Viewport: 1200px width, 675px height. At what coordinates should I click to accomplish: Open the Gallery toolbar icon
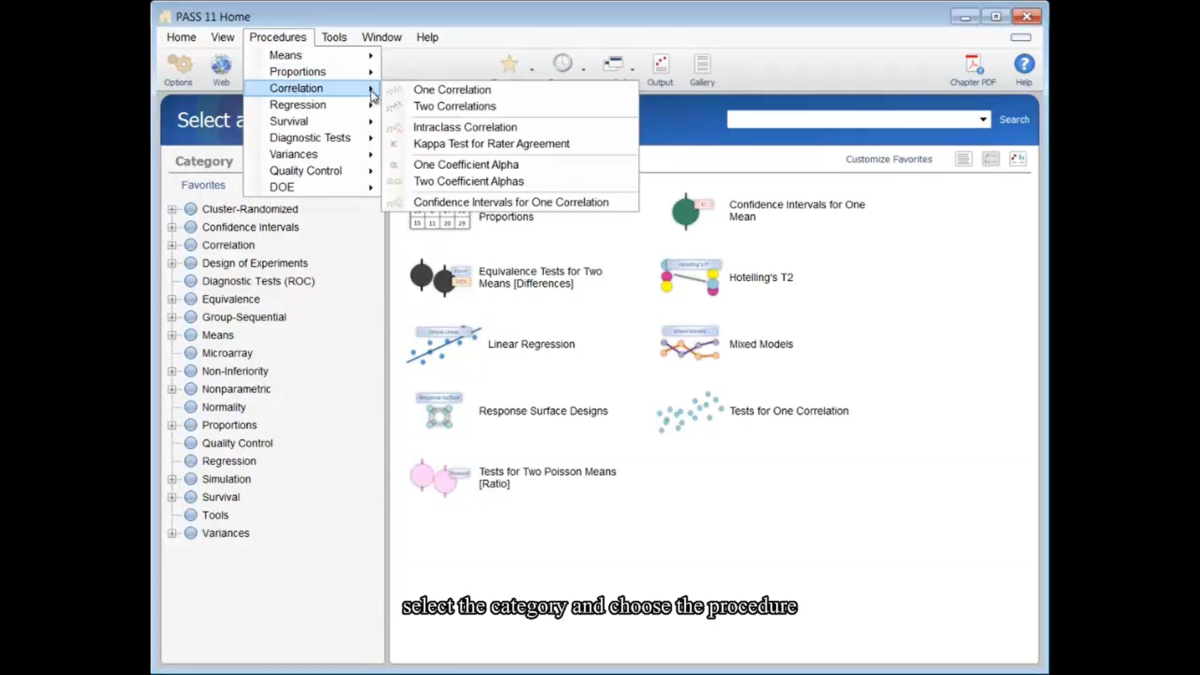pos(702,64)
